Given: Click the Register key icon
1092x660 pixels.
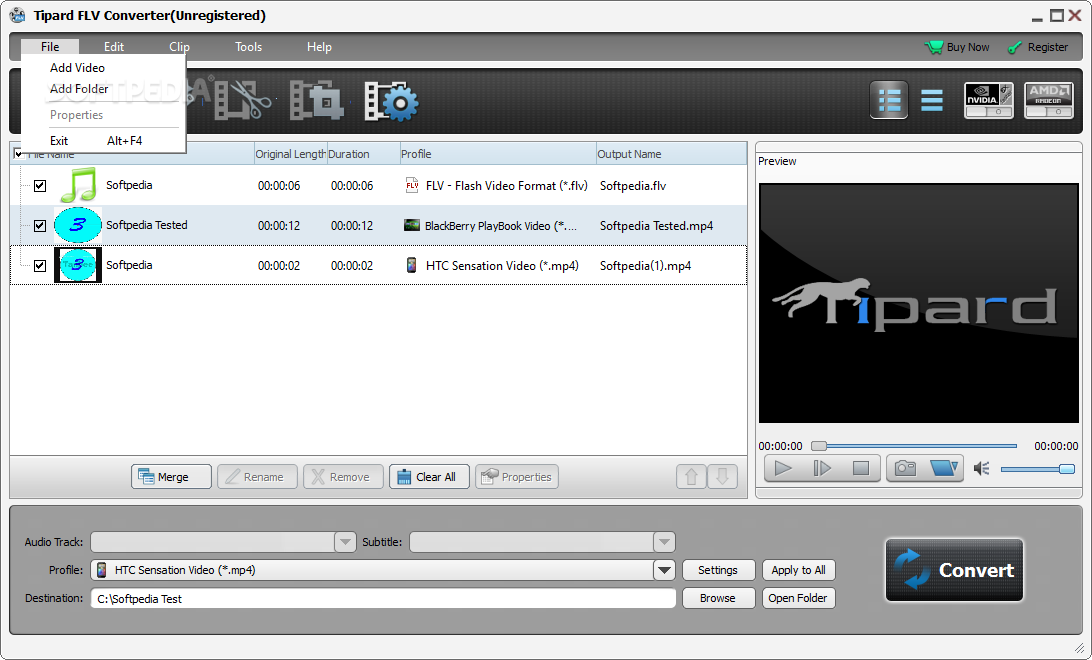Looking at the screenshot, I should point(1015,47).
